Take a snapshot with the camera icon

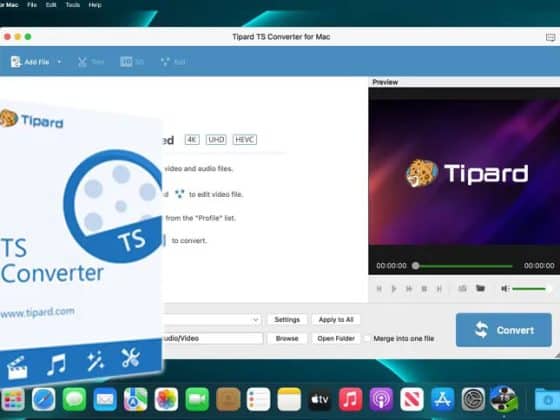click(462, 288)
